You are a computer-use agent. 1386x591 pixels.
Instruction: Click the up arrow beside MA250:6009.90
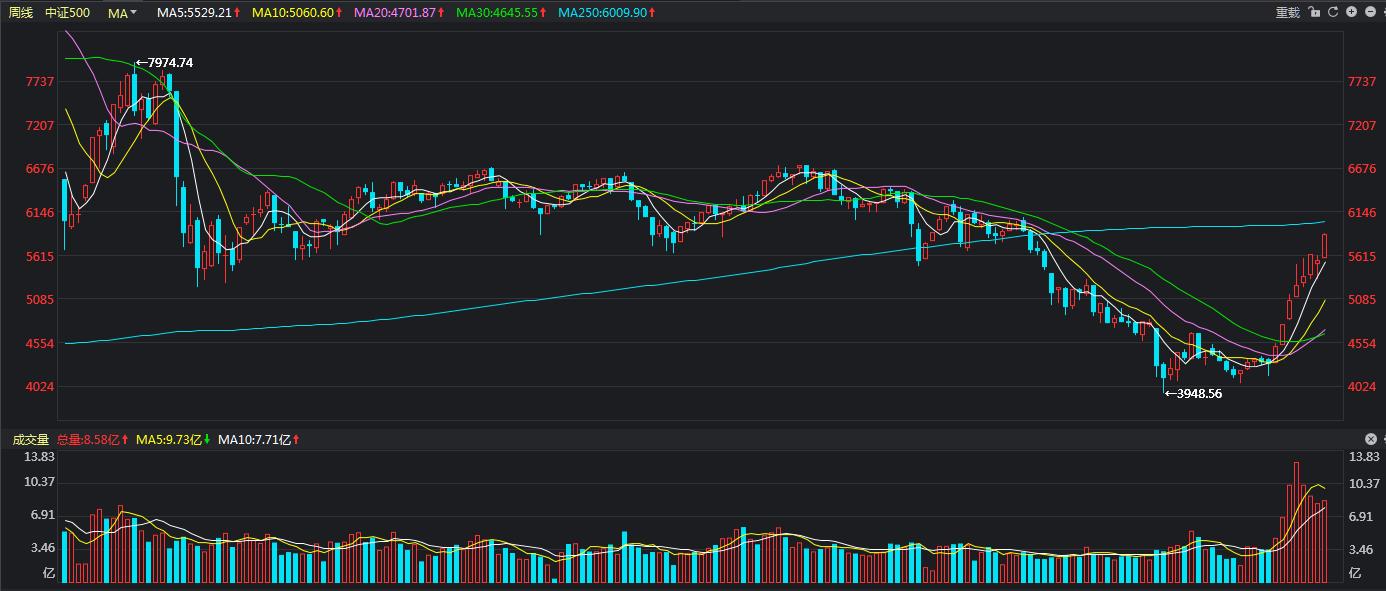click(652, 13)
